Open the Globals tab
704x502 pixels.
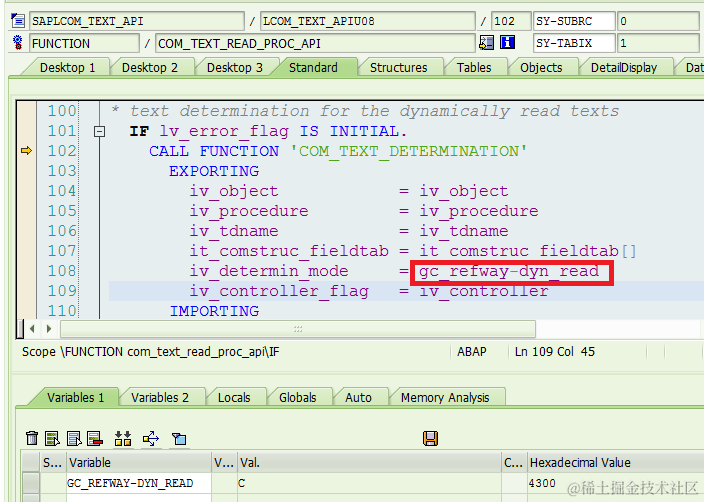[x=297, y=397]
